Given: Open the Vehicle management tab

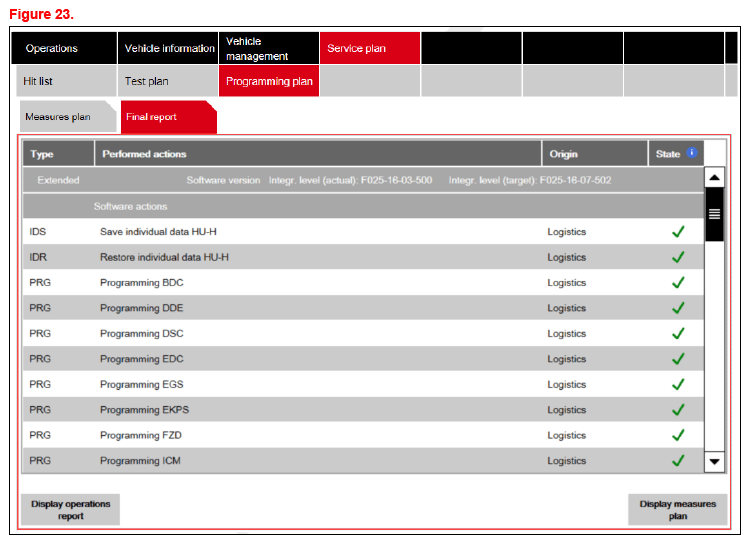Looking at the screenshot, I should click(268, 48).
